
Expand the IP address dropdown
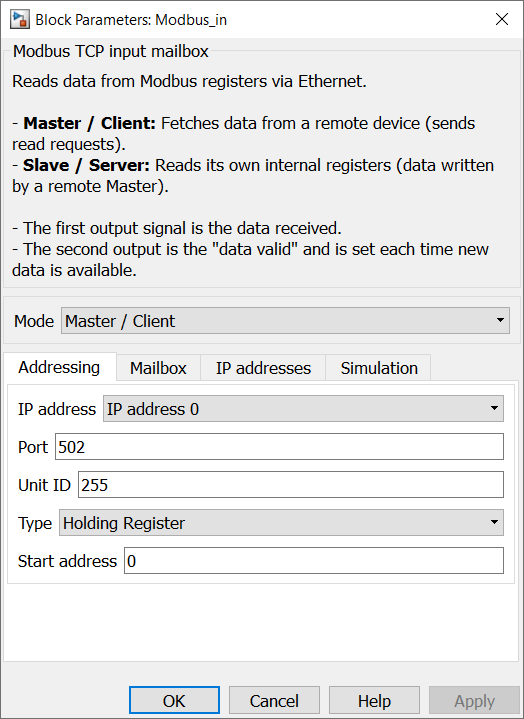[303, 409]
